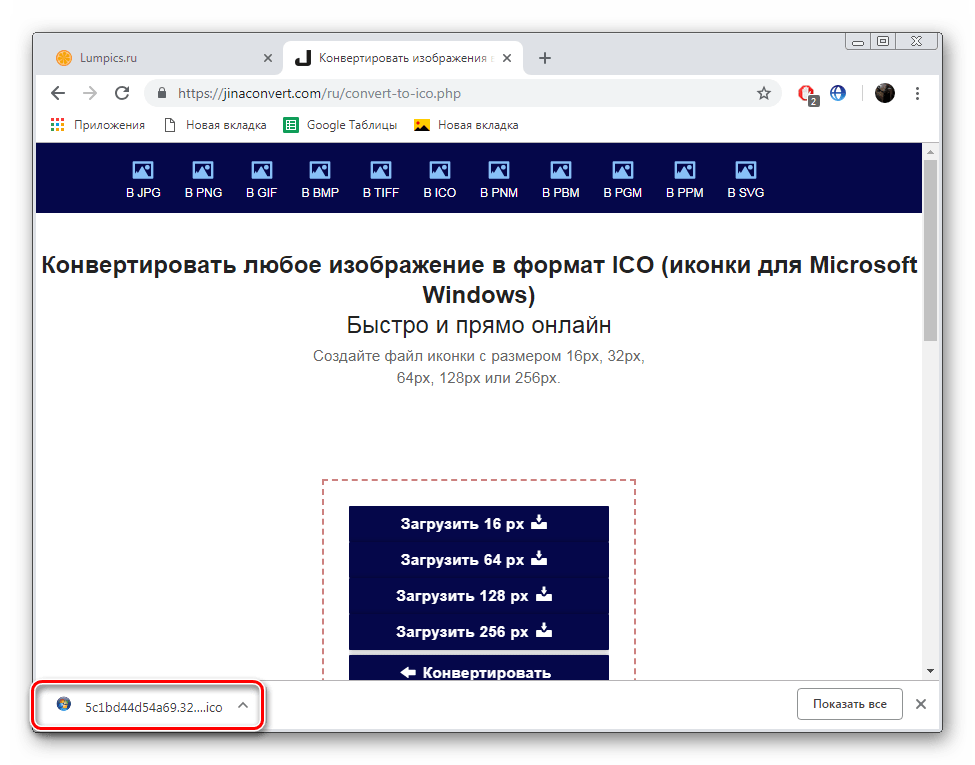Open Приложения apps shortcut

(x=98, y=125)
